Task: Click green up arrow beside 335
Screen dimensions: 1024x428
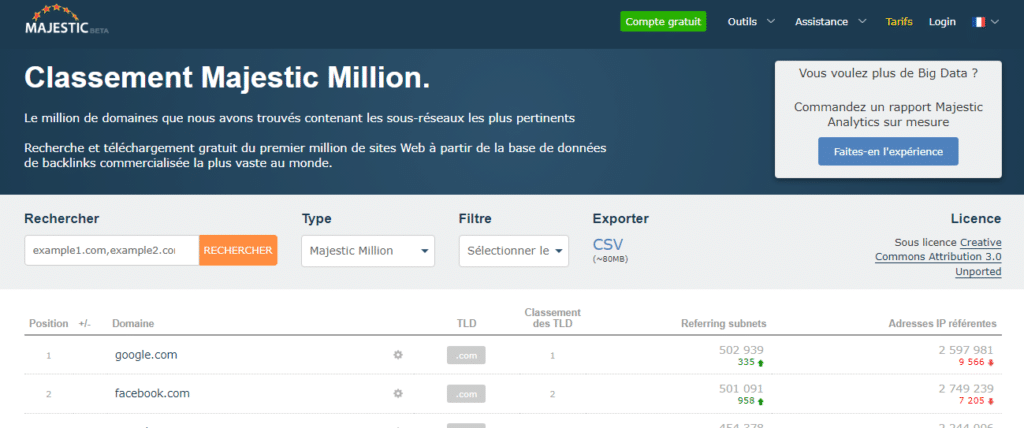Action: click(x=760, y=363)
